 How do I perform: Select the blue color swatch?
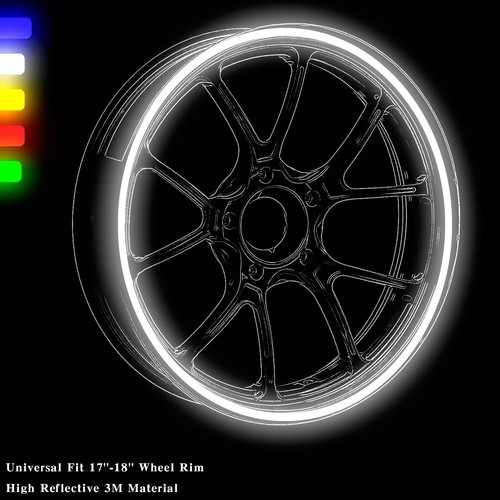click(15, 28)
